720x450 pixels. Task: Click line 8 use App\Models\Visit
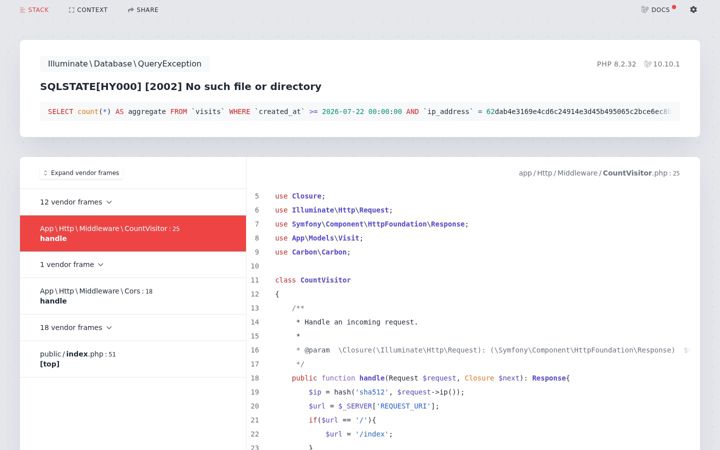(x=319, y=238)
